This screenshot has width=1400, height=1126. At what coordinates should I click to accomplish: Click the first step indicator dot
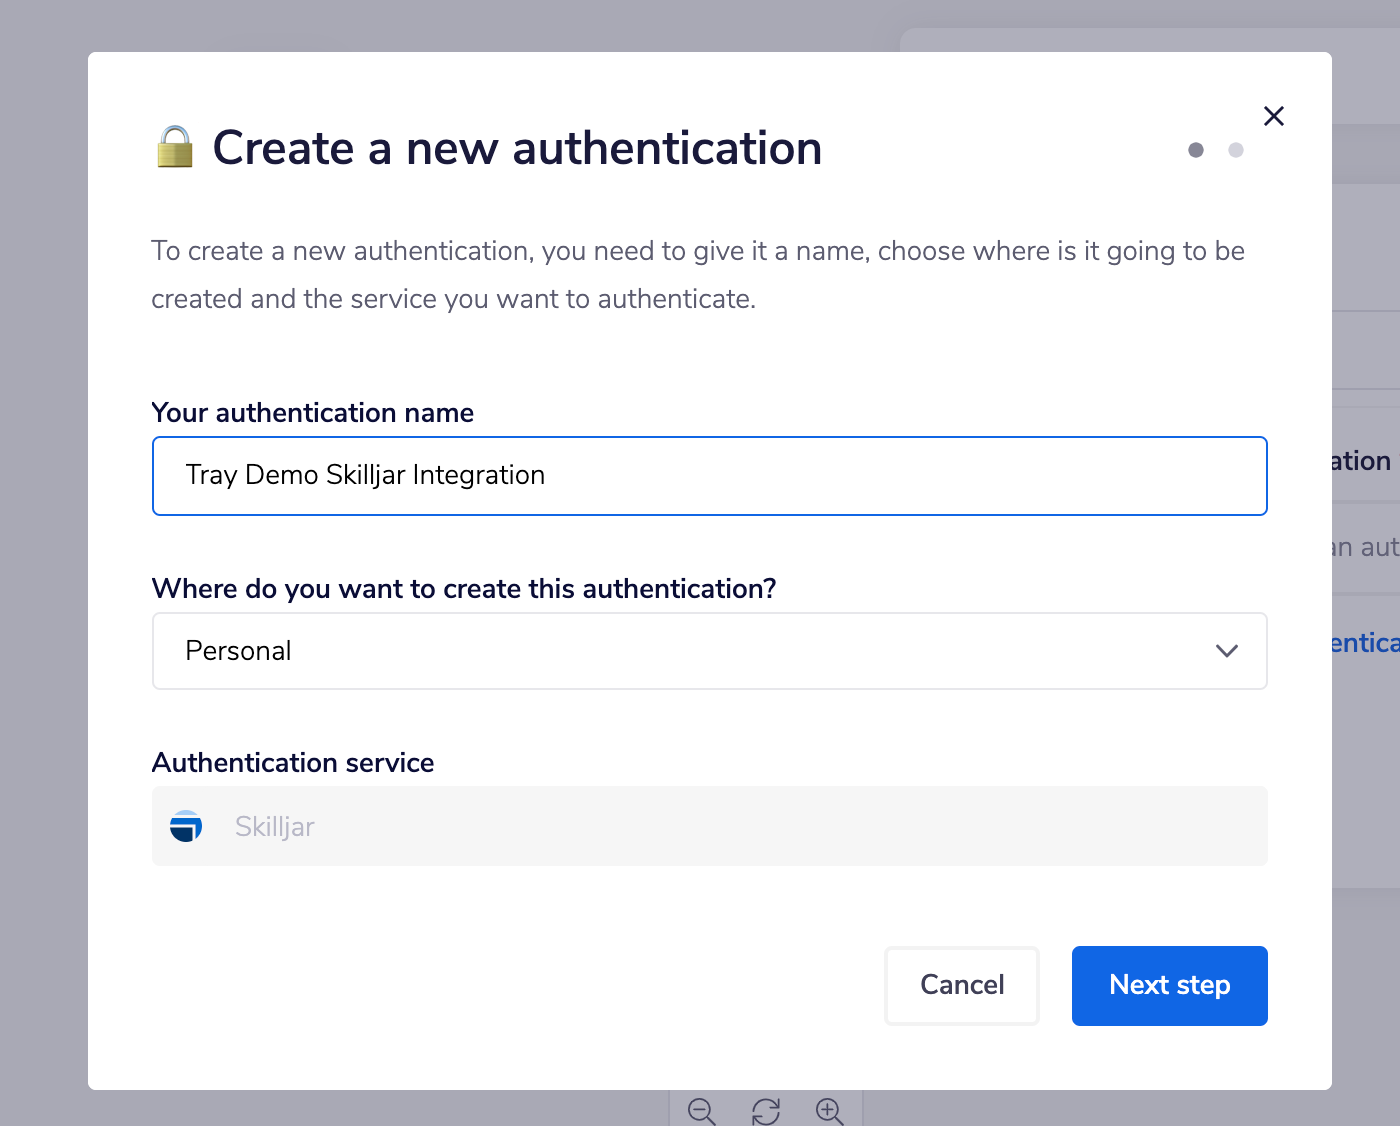(x=1195, y=150)
